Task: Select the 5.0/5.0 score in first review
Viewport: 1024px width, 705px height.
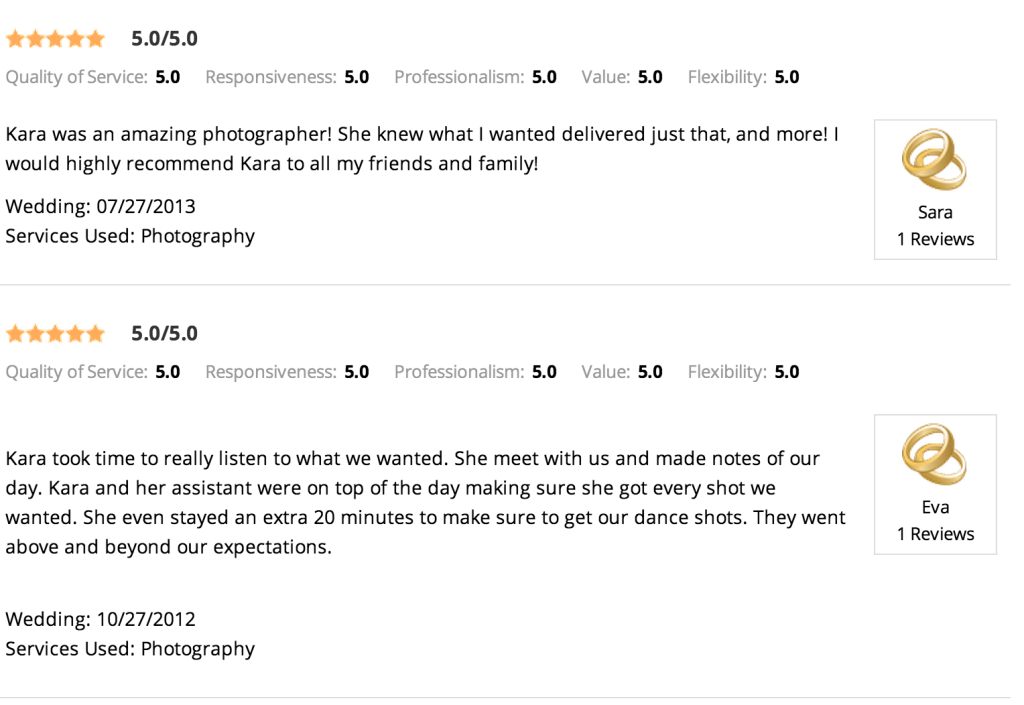Action: 165,39
